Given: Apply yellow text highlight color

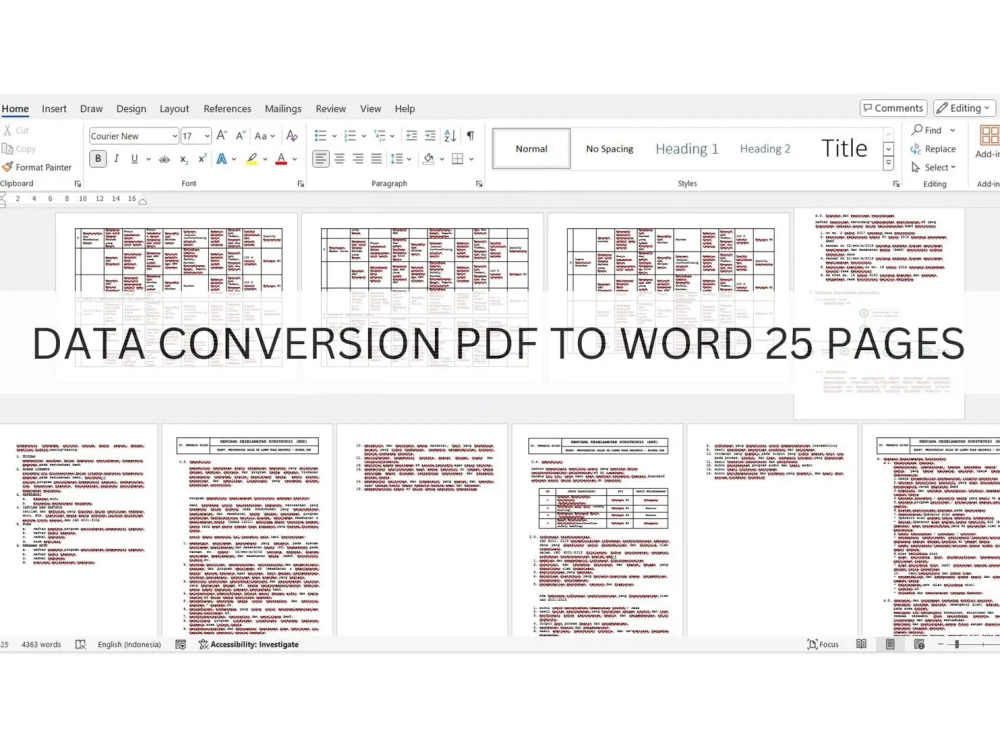Looking at the screenshot, I should tap(252, 159).
